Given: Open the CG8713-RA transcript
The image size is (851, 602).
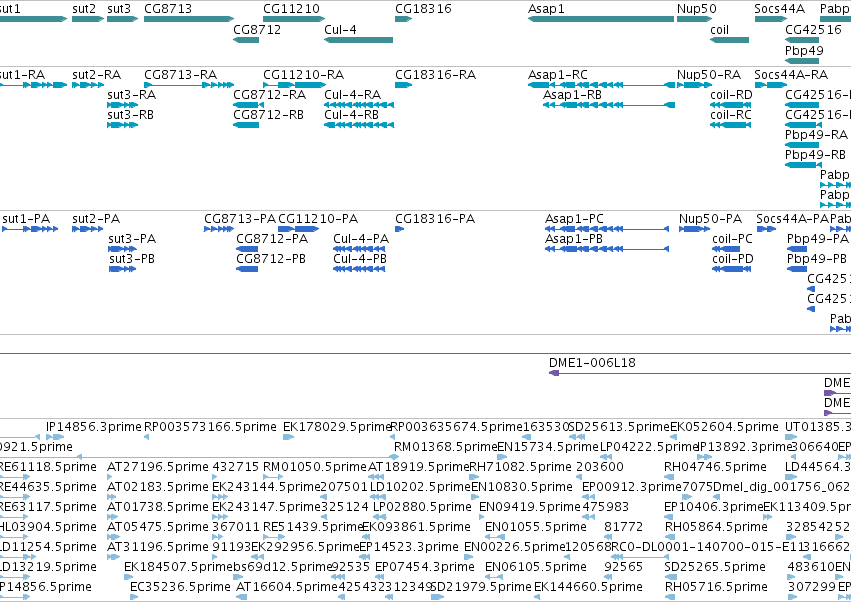Looking at the screenshot, I should click(189, 85).
